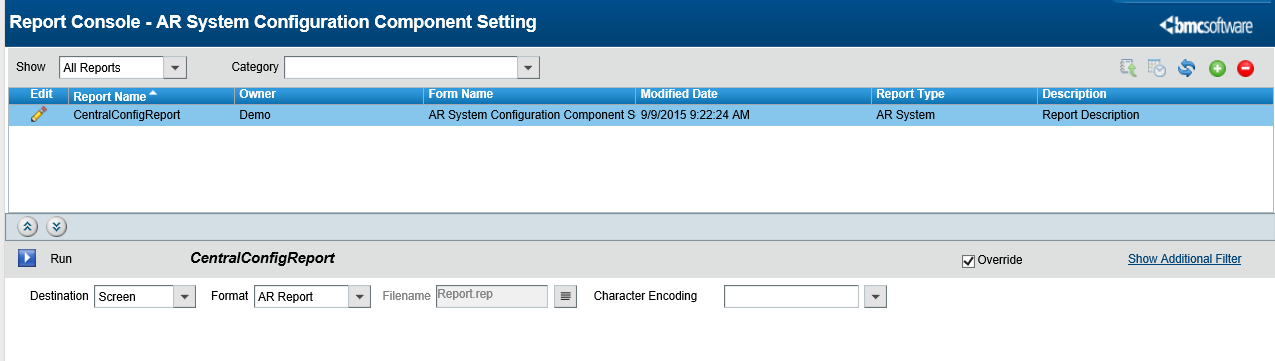The height and width of the screenshot is (361, 1275).
Task: Edit CentralConfigReport with the pencil icon
Action: [39, 114]
